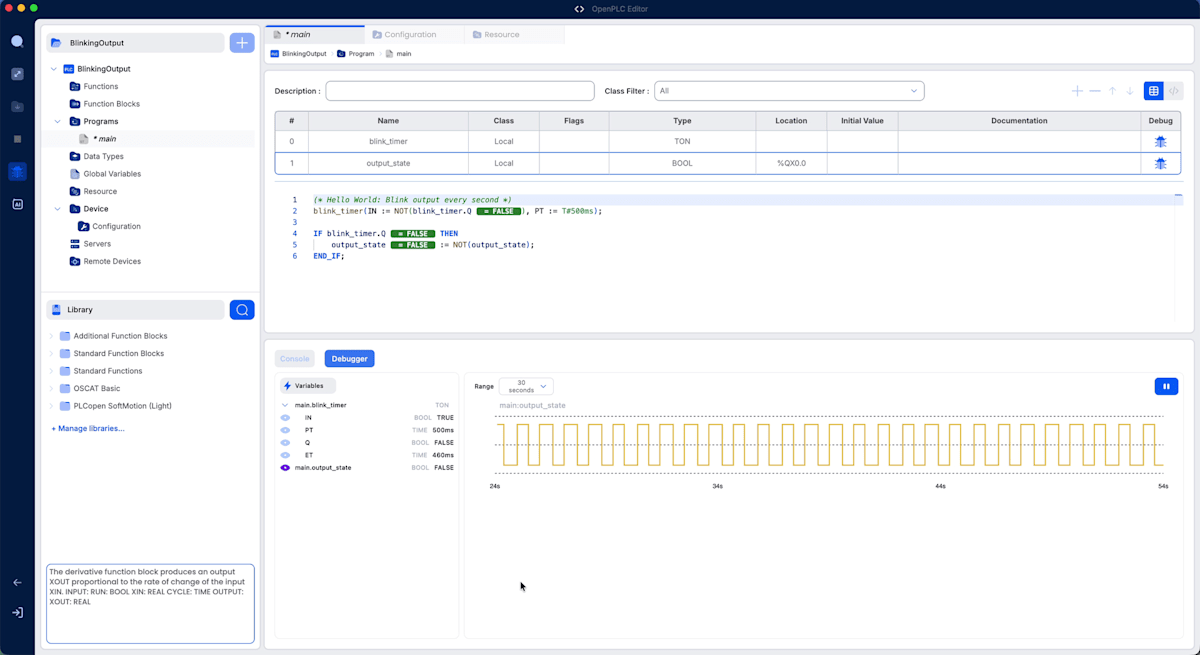Click the exit/logout sidebar icon
The image size is (1200, 655).
tap(17, 613)
